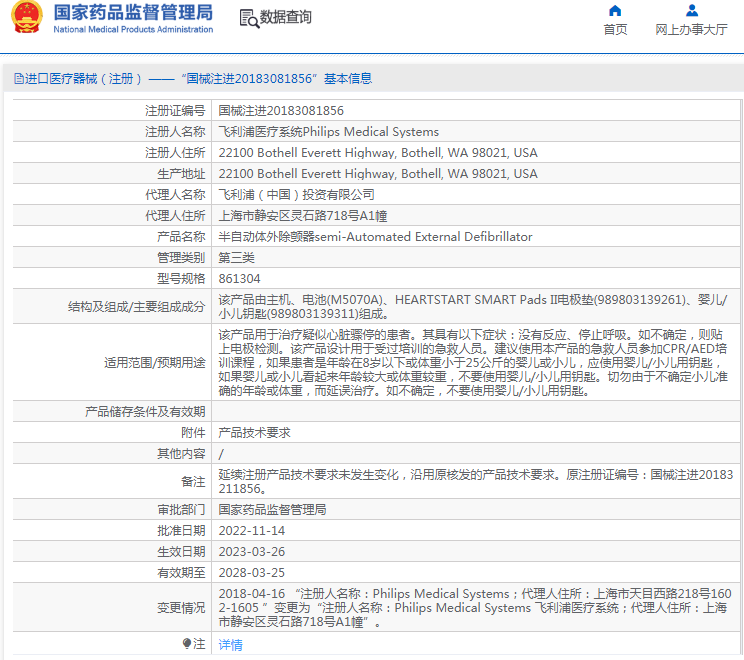Click the 国家药品监督管理局 site title
Screen dimensions: 744x660
(132, 13)
